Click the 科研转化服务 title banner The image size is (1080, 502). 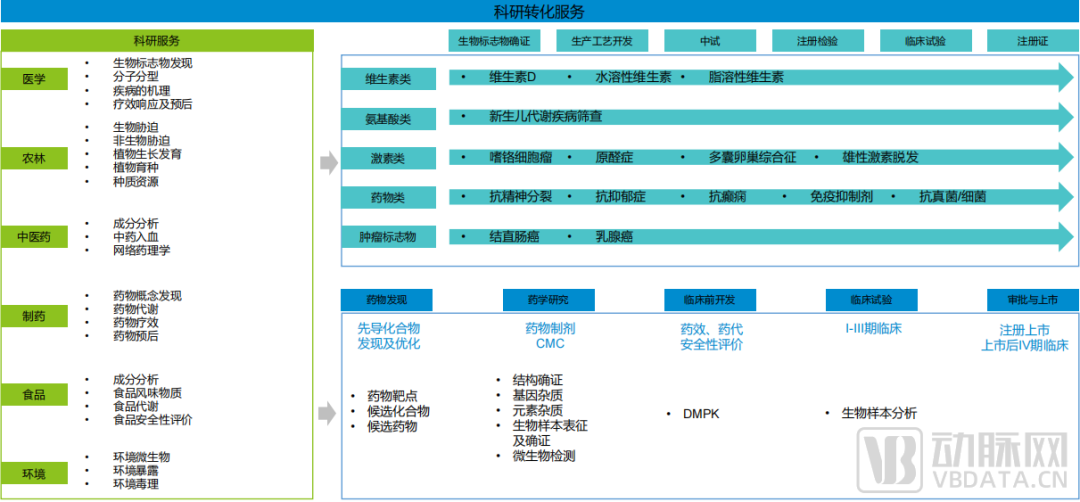click(540, 11)
